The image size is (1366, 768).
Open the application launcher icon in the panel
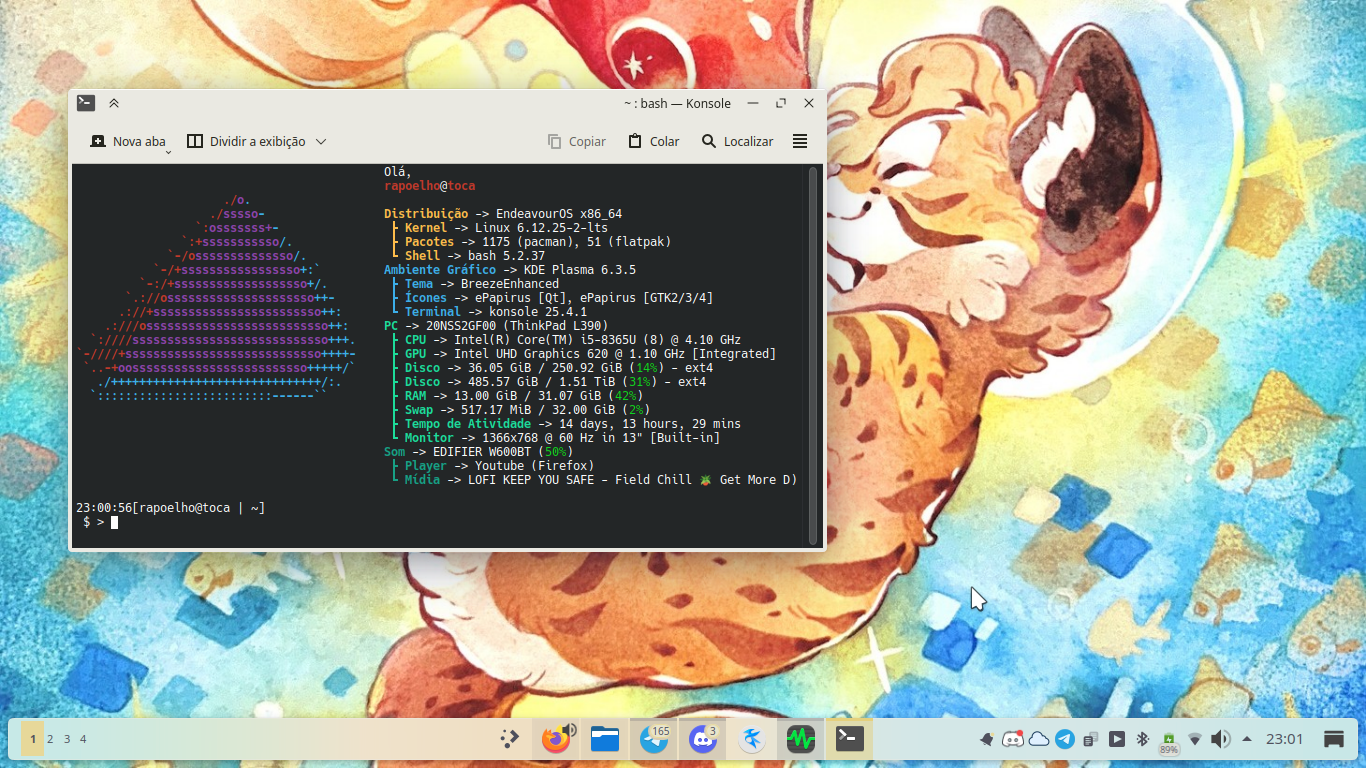tap(510, 739)
